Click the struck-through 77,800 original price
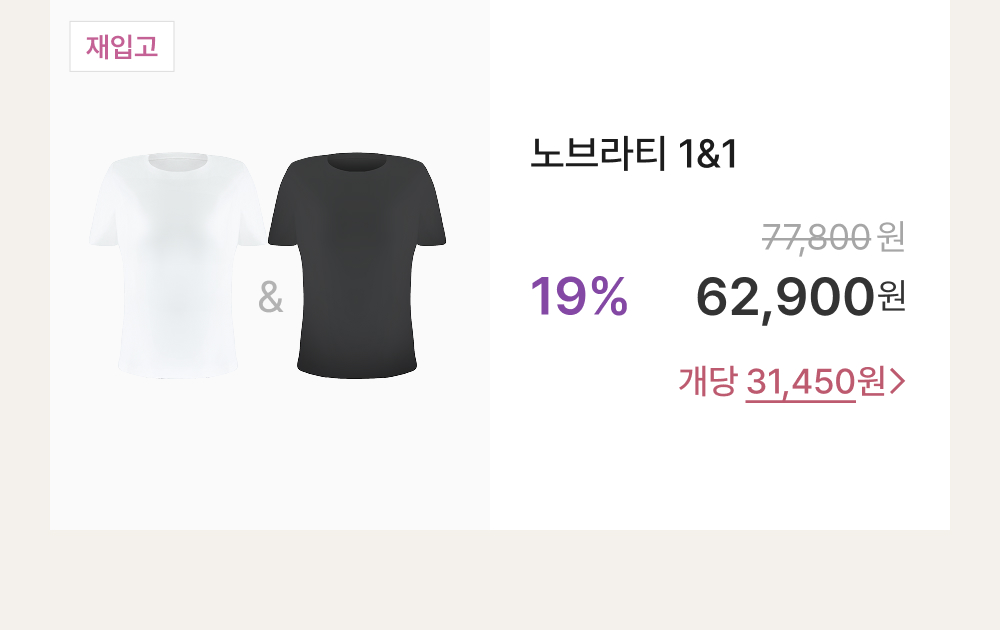 click(816, 237)
